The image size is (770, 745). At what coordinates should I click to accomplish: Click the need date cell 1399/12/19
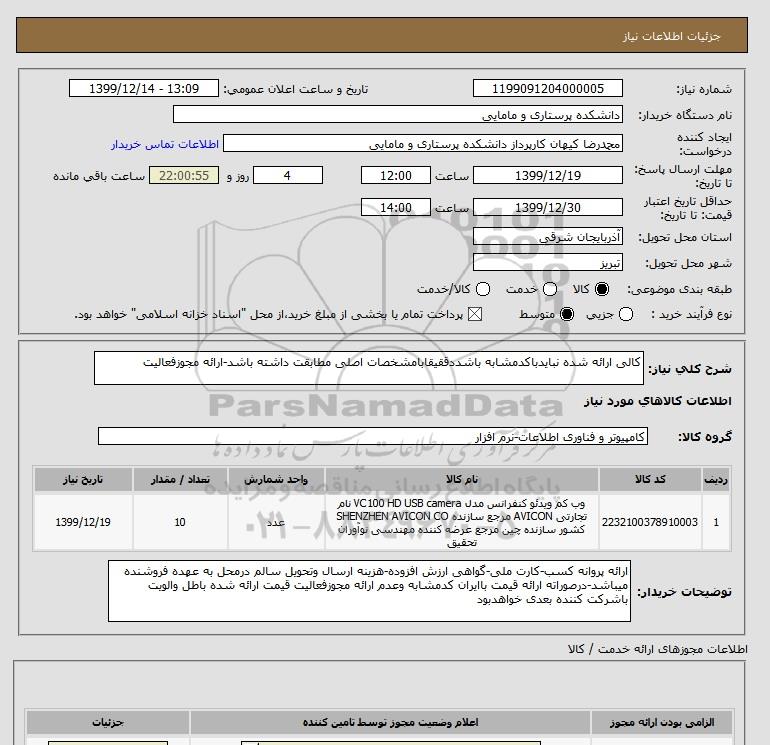83,522
